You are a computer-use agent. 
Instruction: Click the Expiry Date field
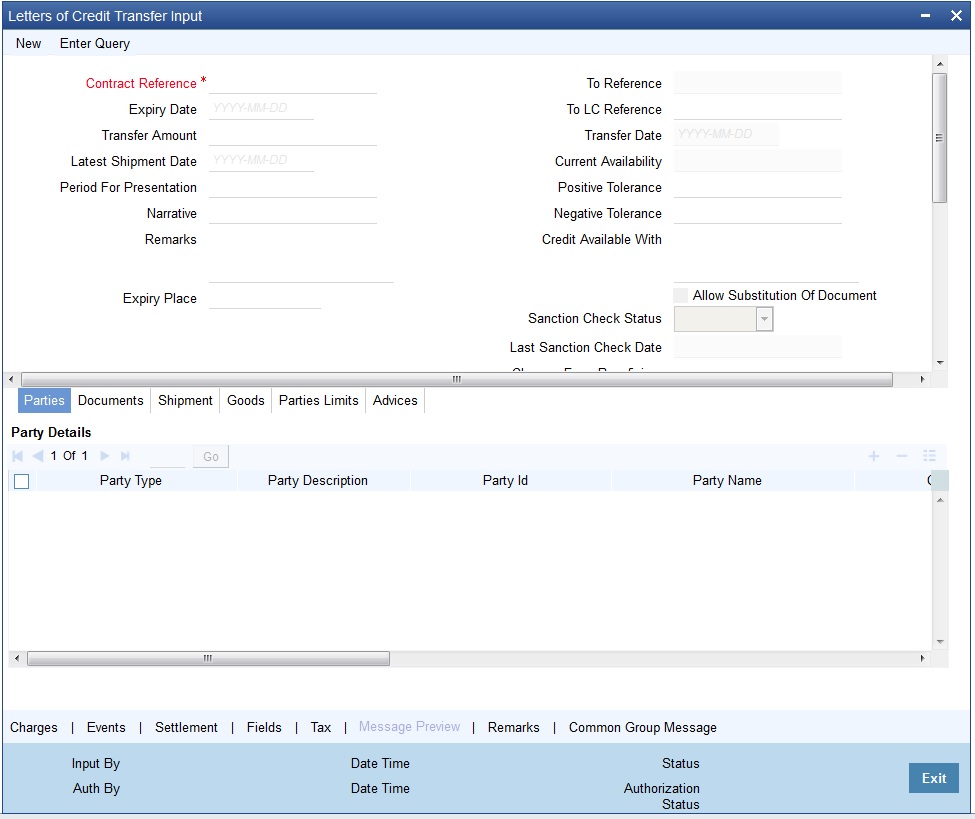click(x=261, y=108)
